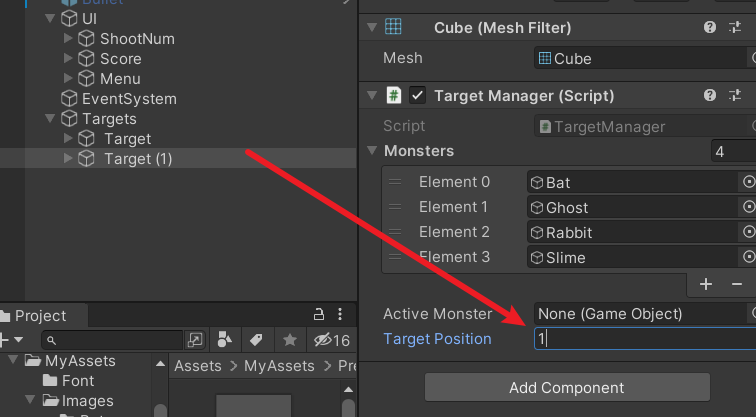The image size is (756, 417).
Task: Collapse the Targets hierarchy group
Action: pos(50,118)
